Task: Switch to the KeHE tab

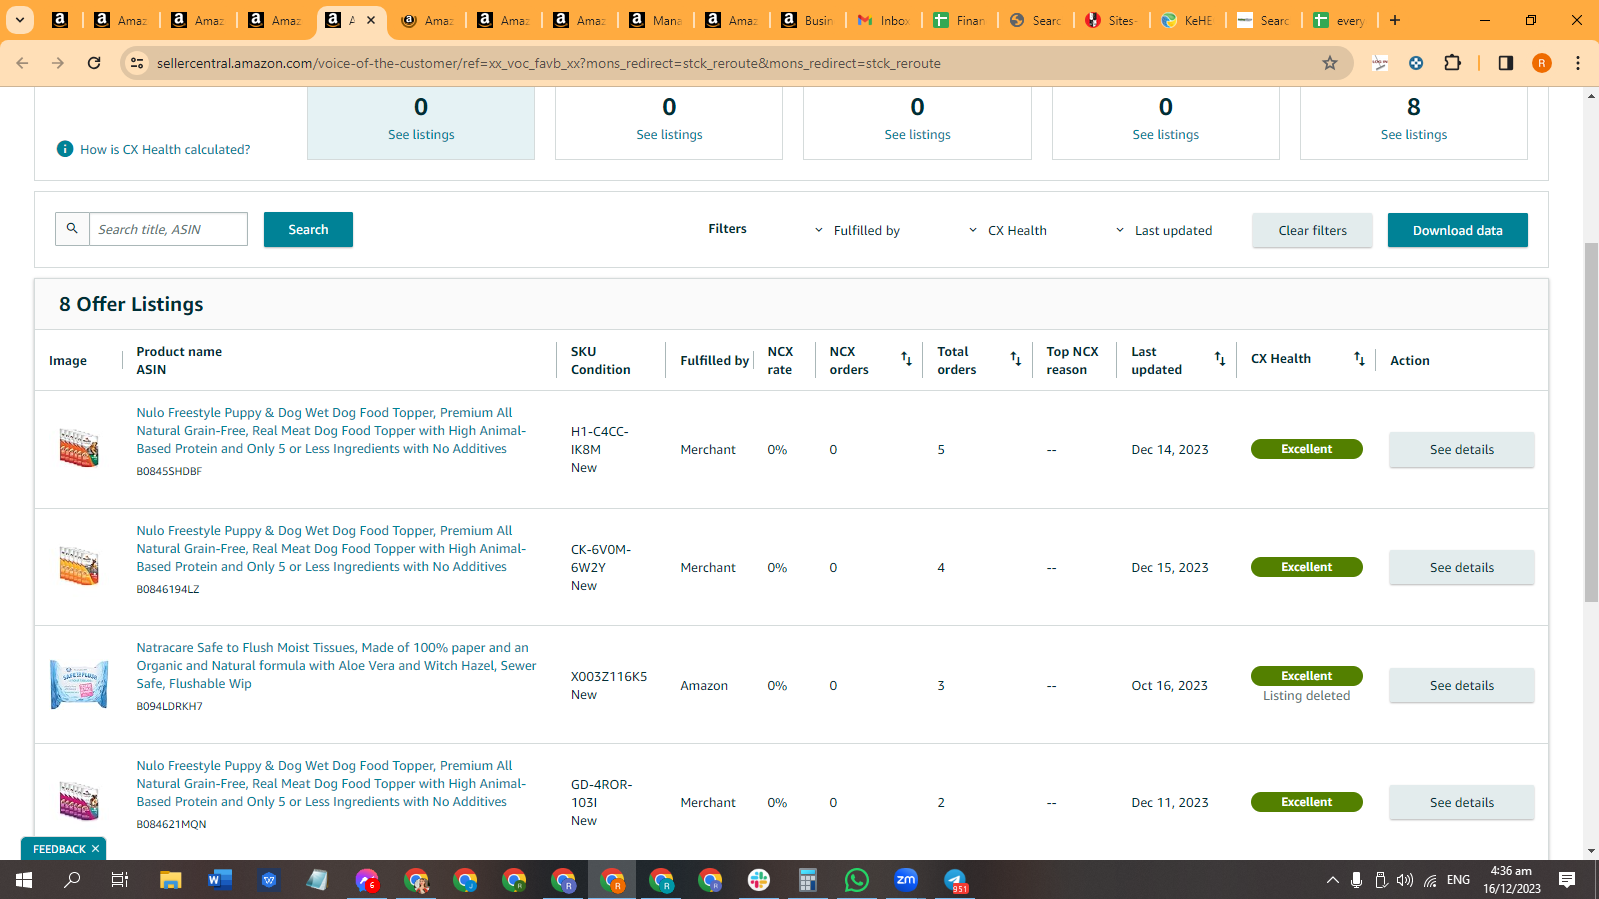Action: pos(1188,20)
